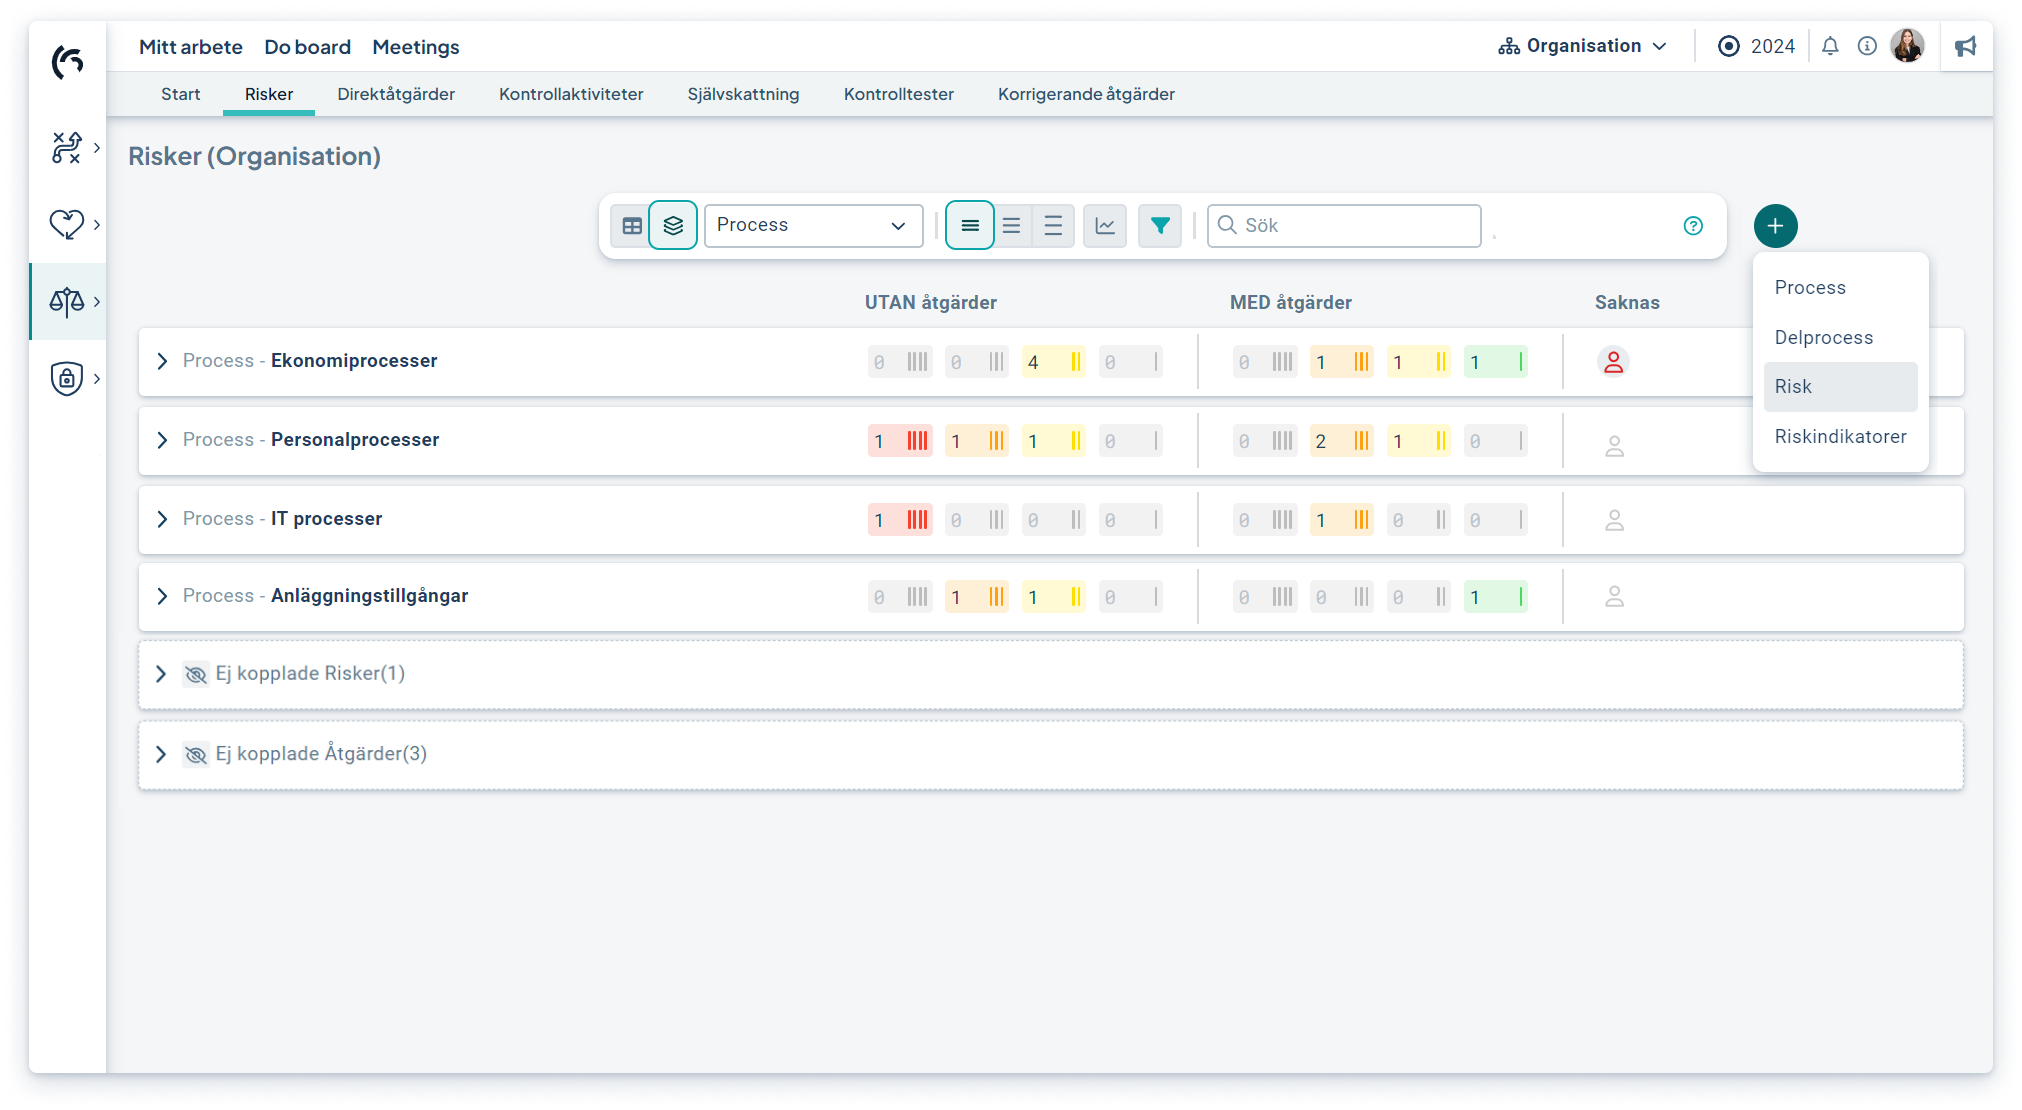Viewport: 2022px width, 1110px height.
Task: Switch to the Direktåtgärder tab
Action: (x=396, y=94)
